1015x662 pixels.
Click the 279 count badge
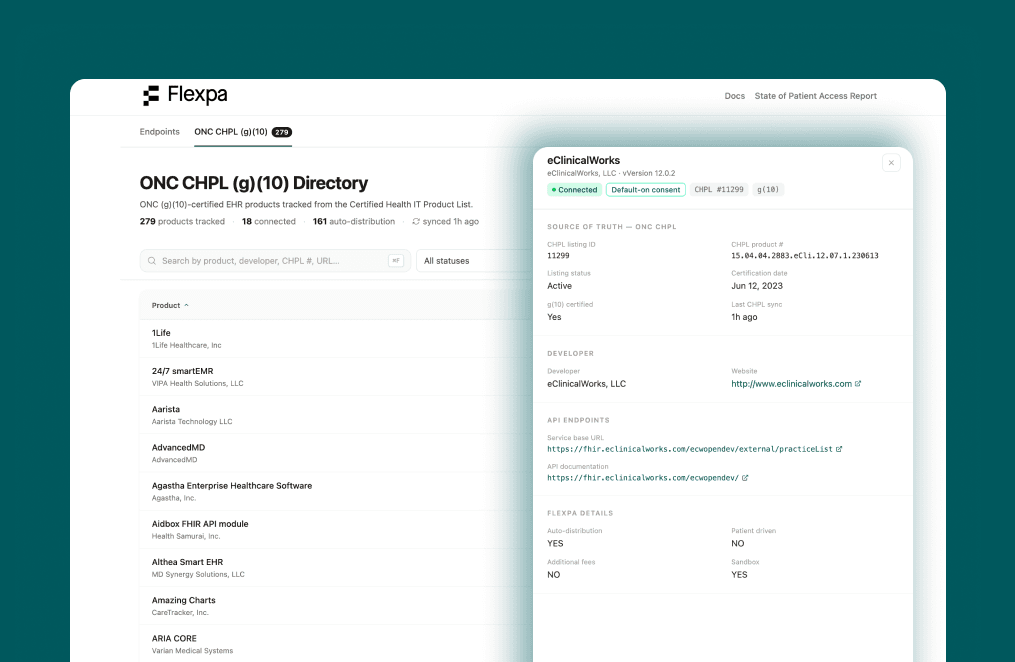[x=282, y=132]
